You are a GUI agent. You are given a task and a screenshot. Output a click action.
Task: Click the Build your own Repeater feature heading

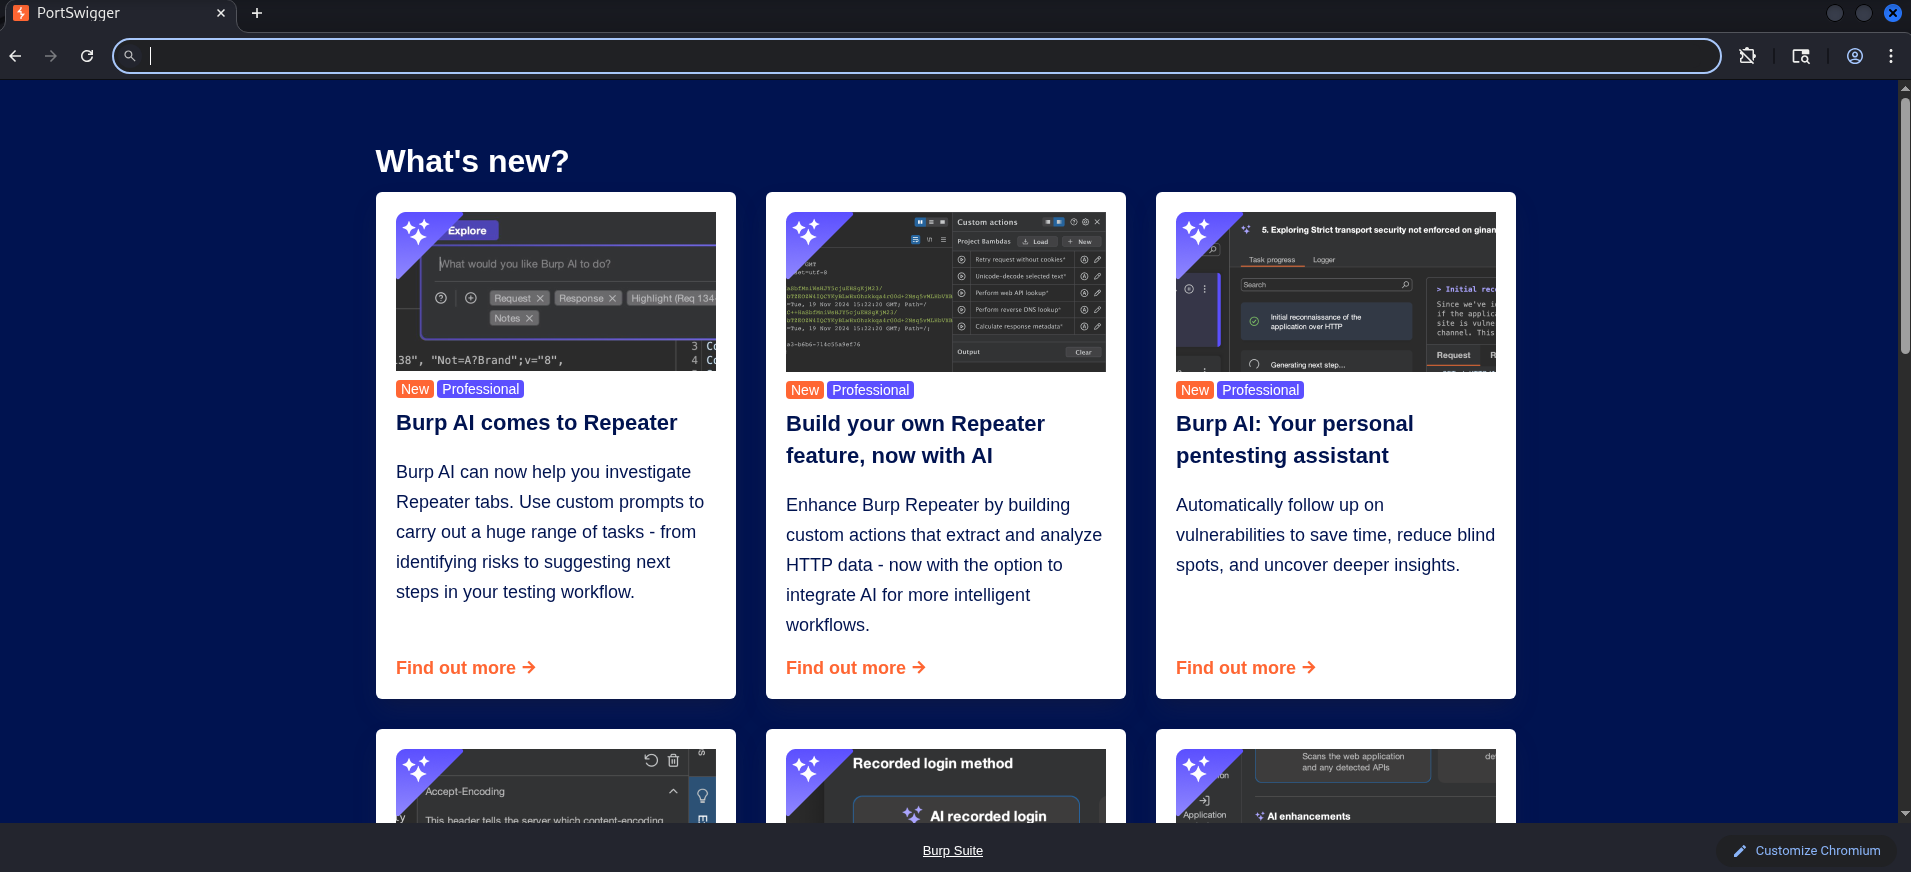click(x=915, y=440)
